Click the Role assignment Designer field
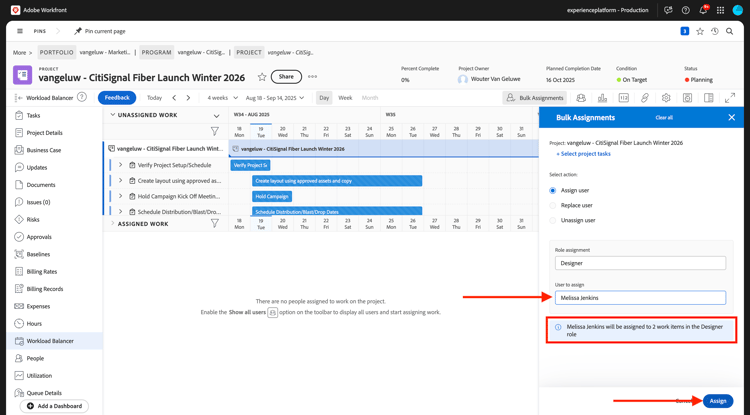 (x=640, y=263)
